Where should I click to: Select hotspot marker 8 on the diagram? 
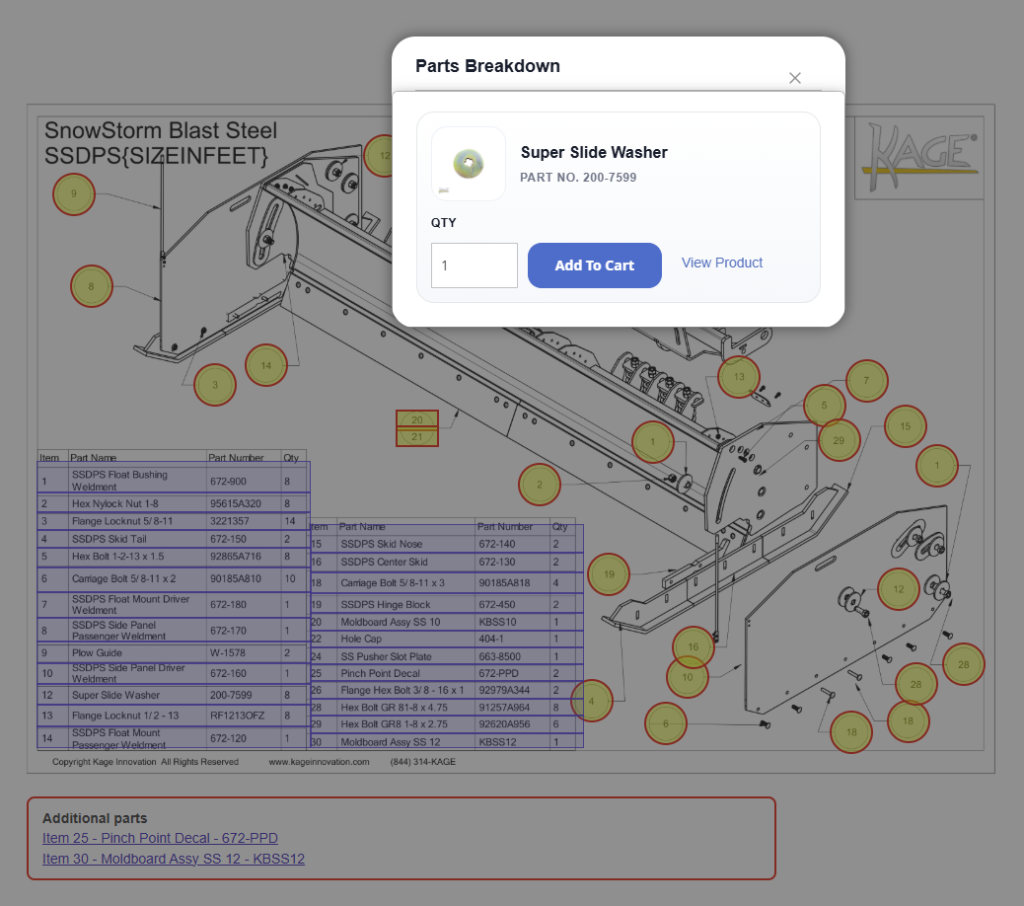click(91, 286)
